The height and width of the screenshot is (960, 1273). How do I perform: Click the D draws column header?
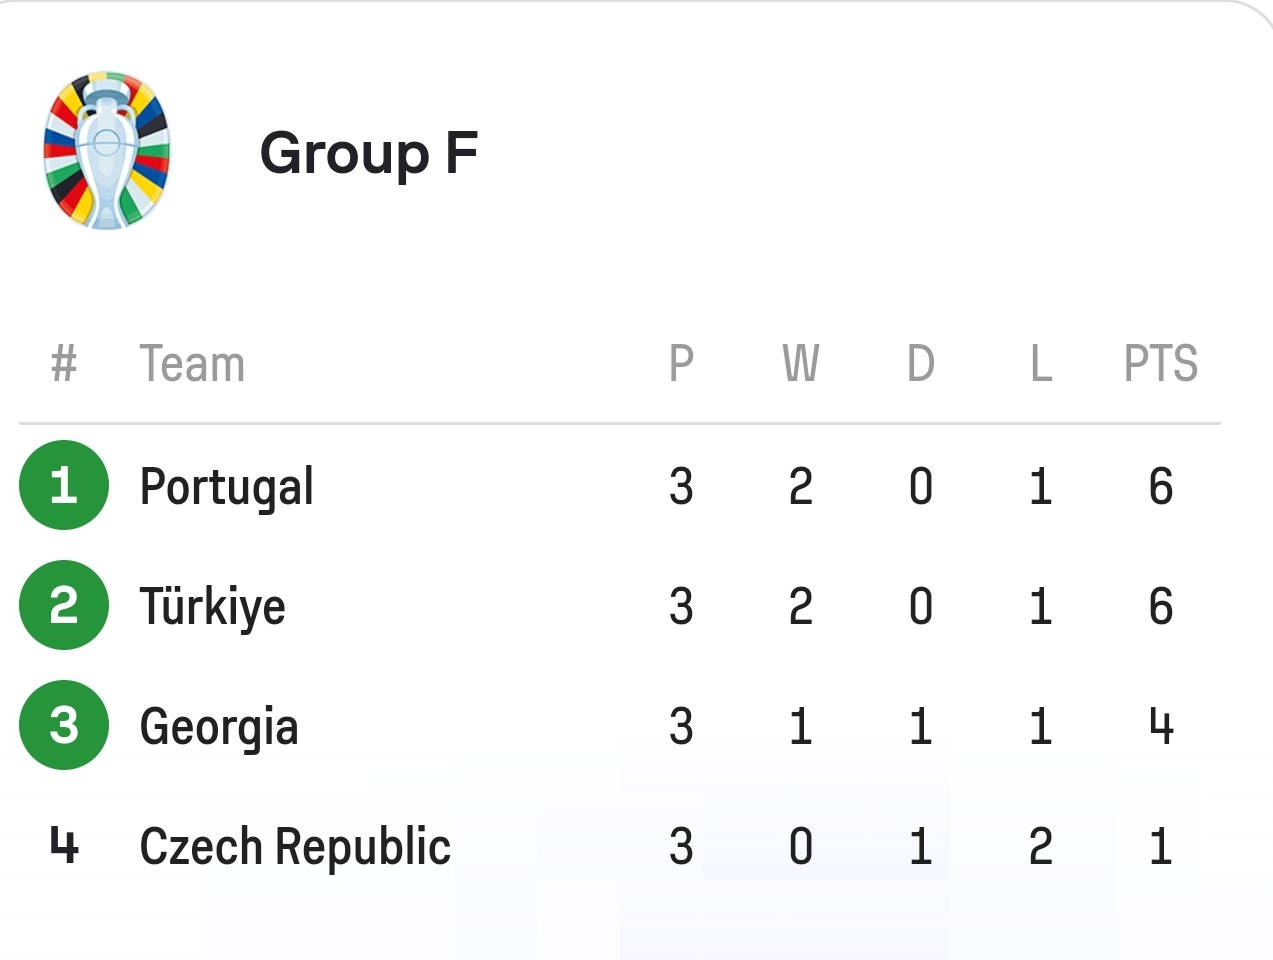(921, 364)
